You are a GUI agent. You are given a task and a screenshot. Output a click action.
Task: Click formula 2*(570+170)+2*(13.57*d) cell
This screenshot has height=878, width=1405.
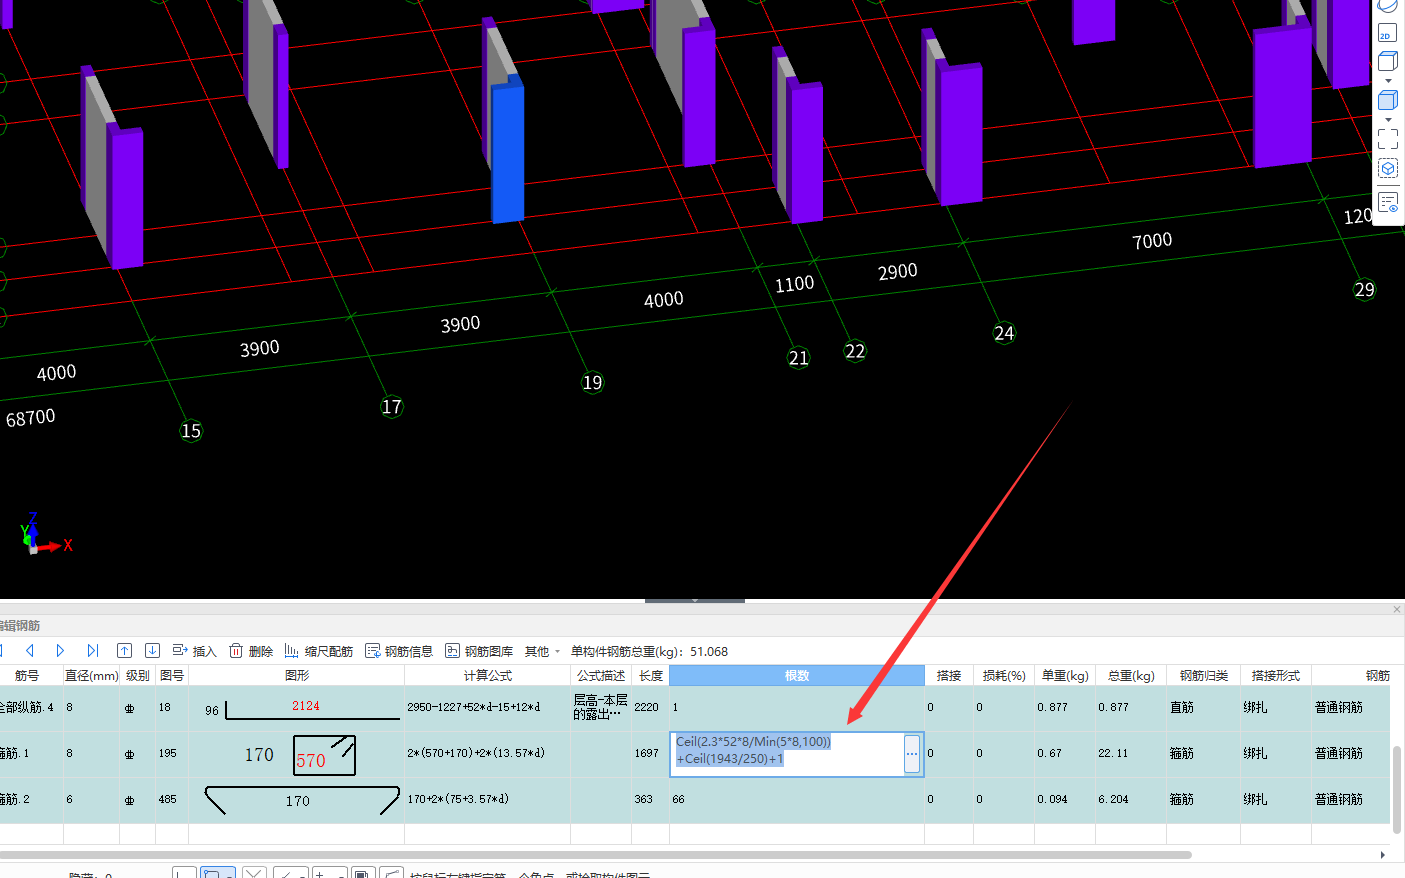coord(487,754)
